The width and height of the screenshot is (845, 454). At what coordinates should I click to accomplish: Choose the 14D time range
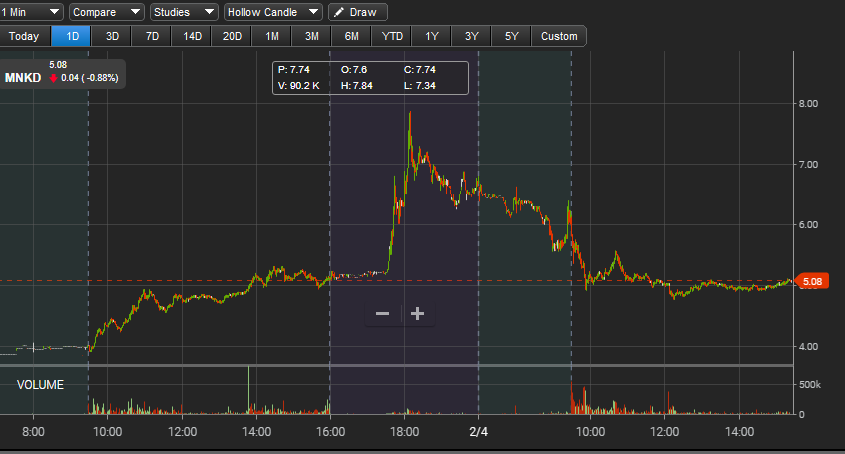(192, 36)
